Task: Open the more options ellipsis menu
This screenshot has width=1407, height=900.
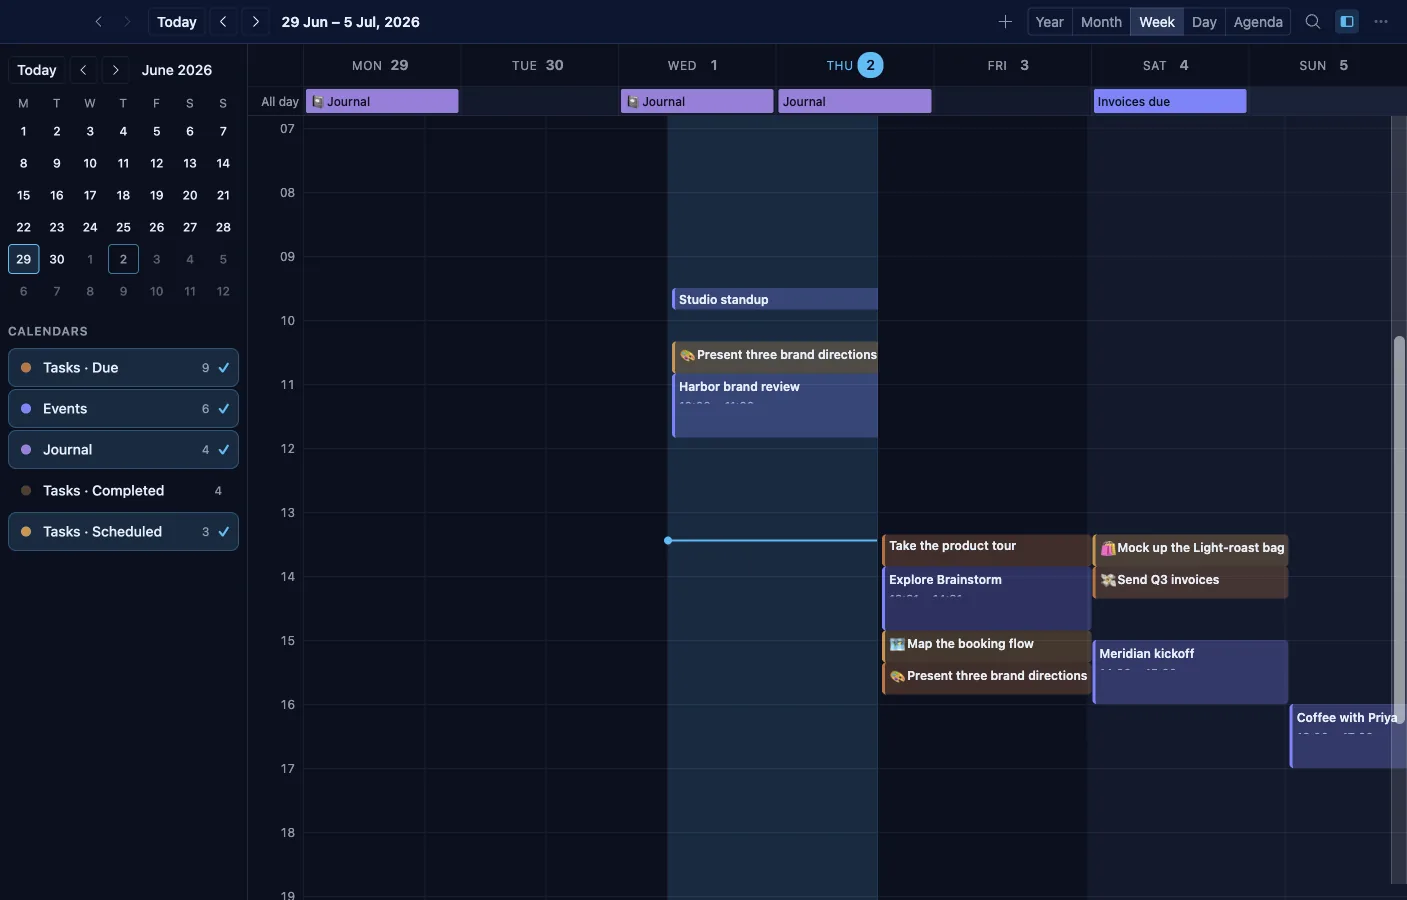Action: point(1381,22)
